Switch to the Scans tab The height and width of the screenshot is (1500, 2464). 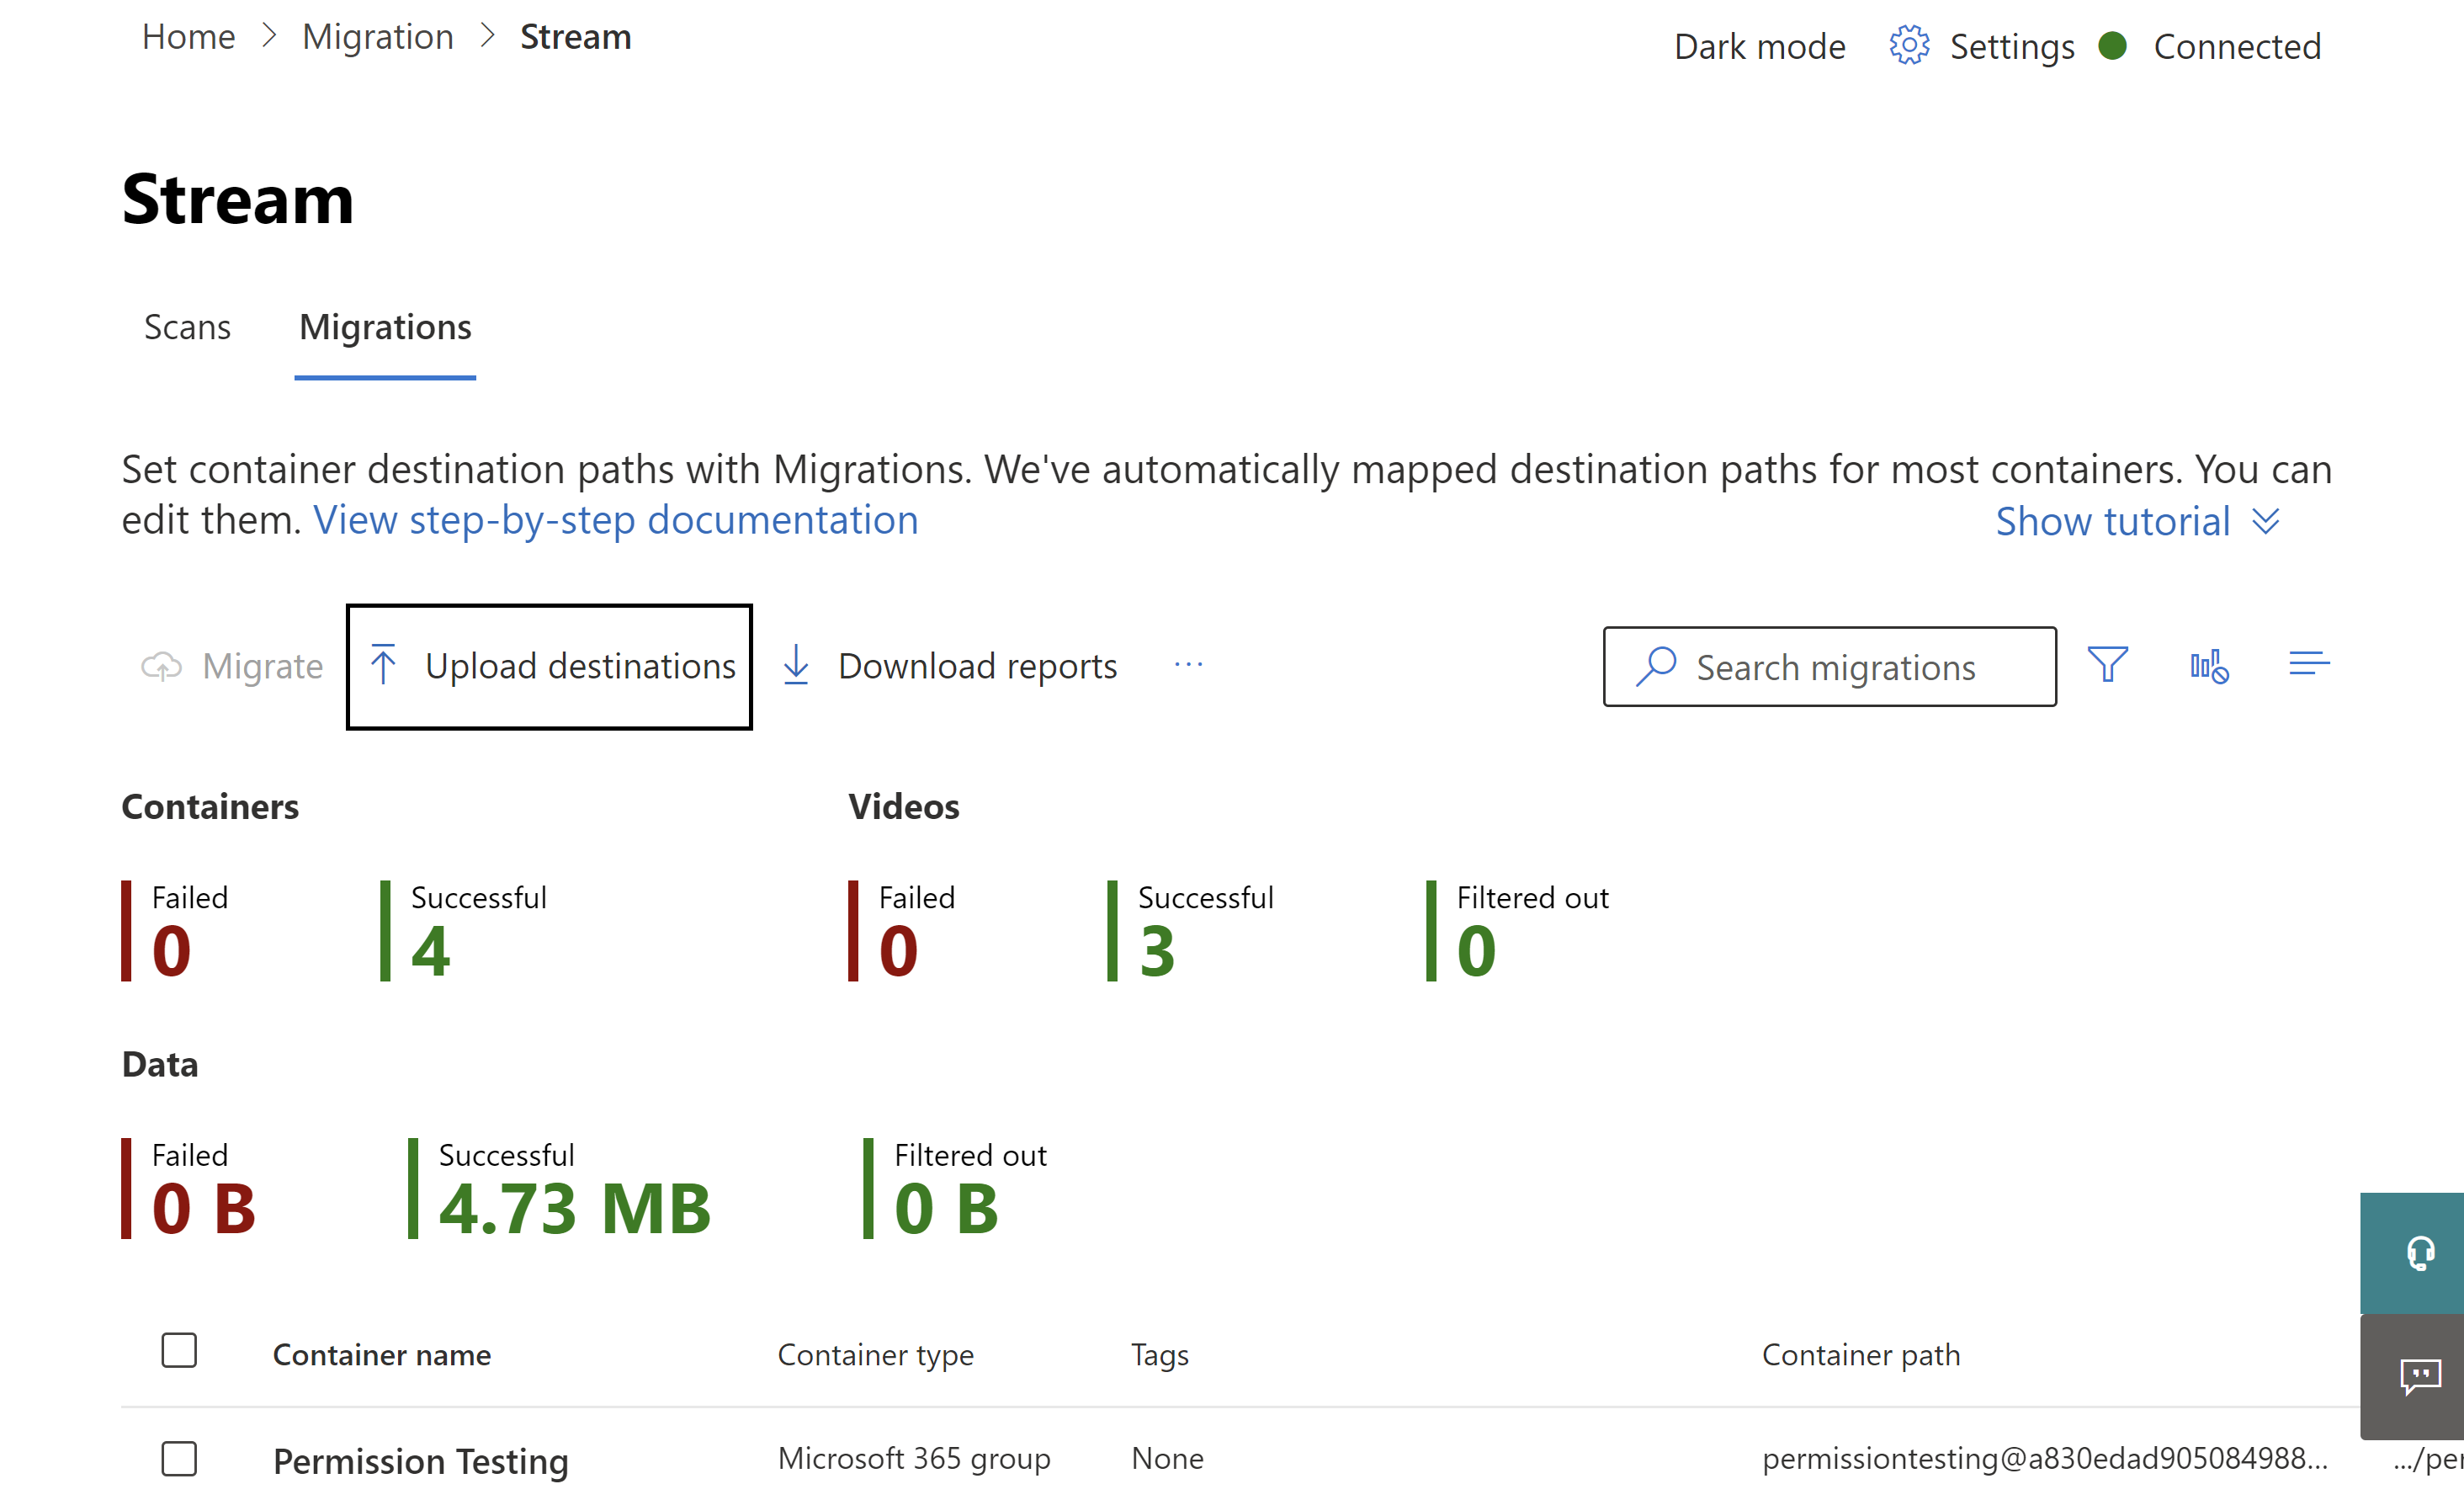[185, 326]
